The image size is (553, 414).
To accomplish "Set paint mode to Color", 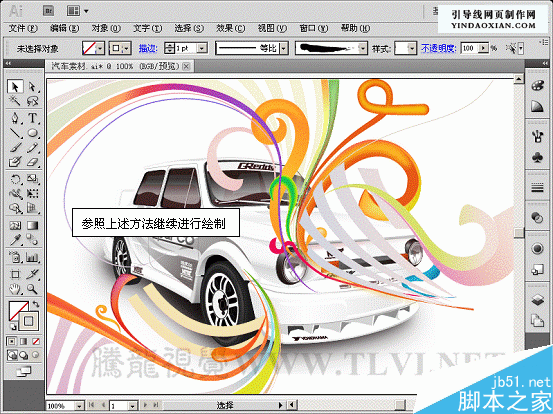I will point(12,341).
